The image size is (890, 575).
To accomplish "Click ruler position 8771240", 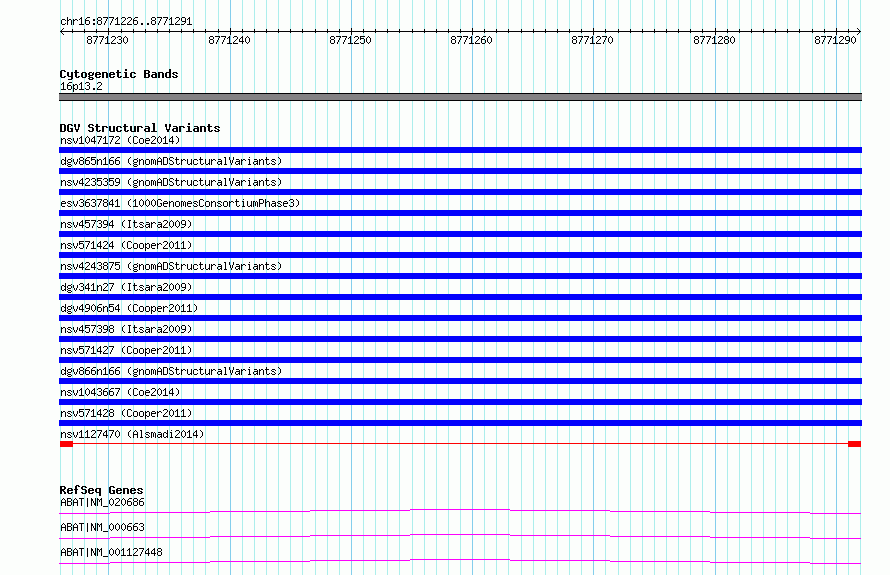I will click(x=229, y=40).
